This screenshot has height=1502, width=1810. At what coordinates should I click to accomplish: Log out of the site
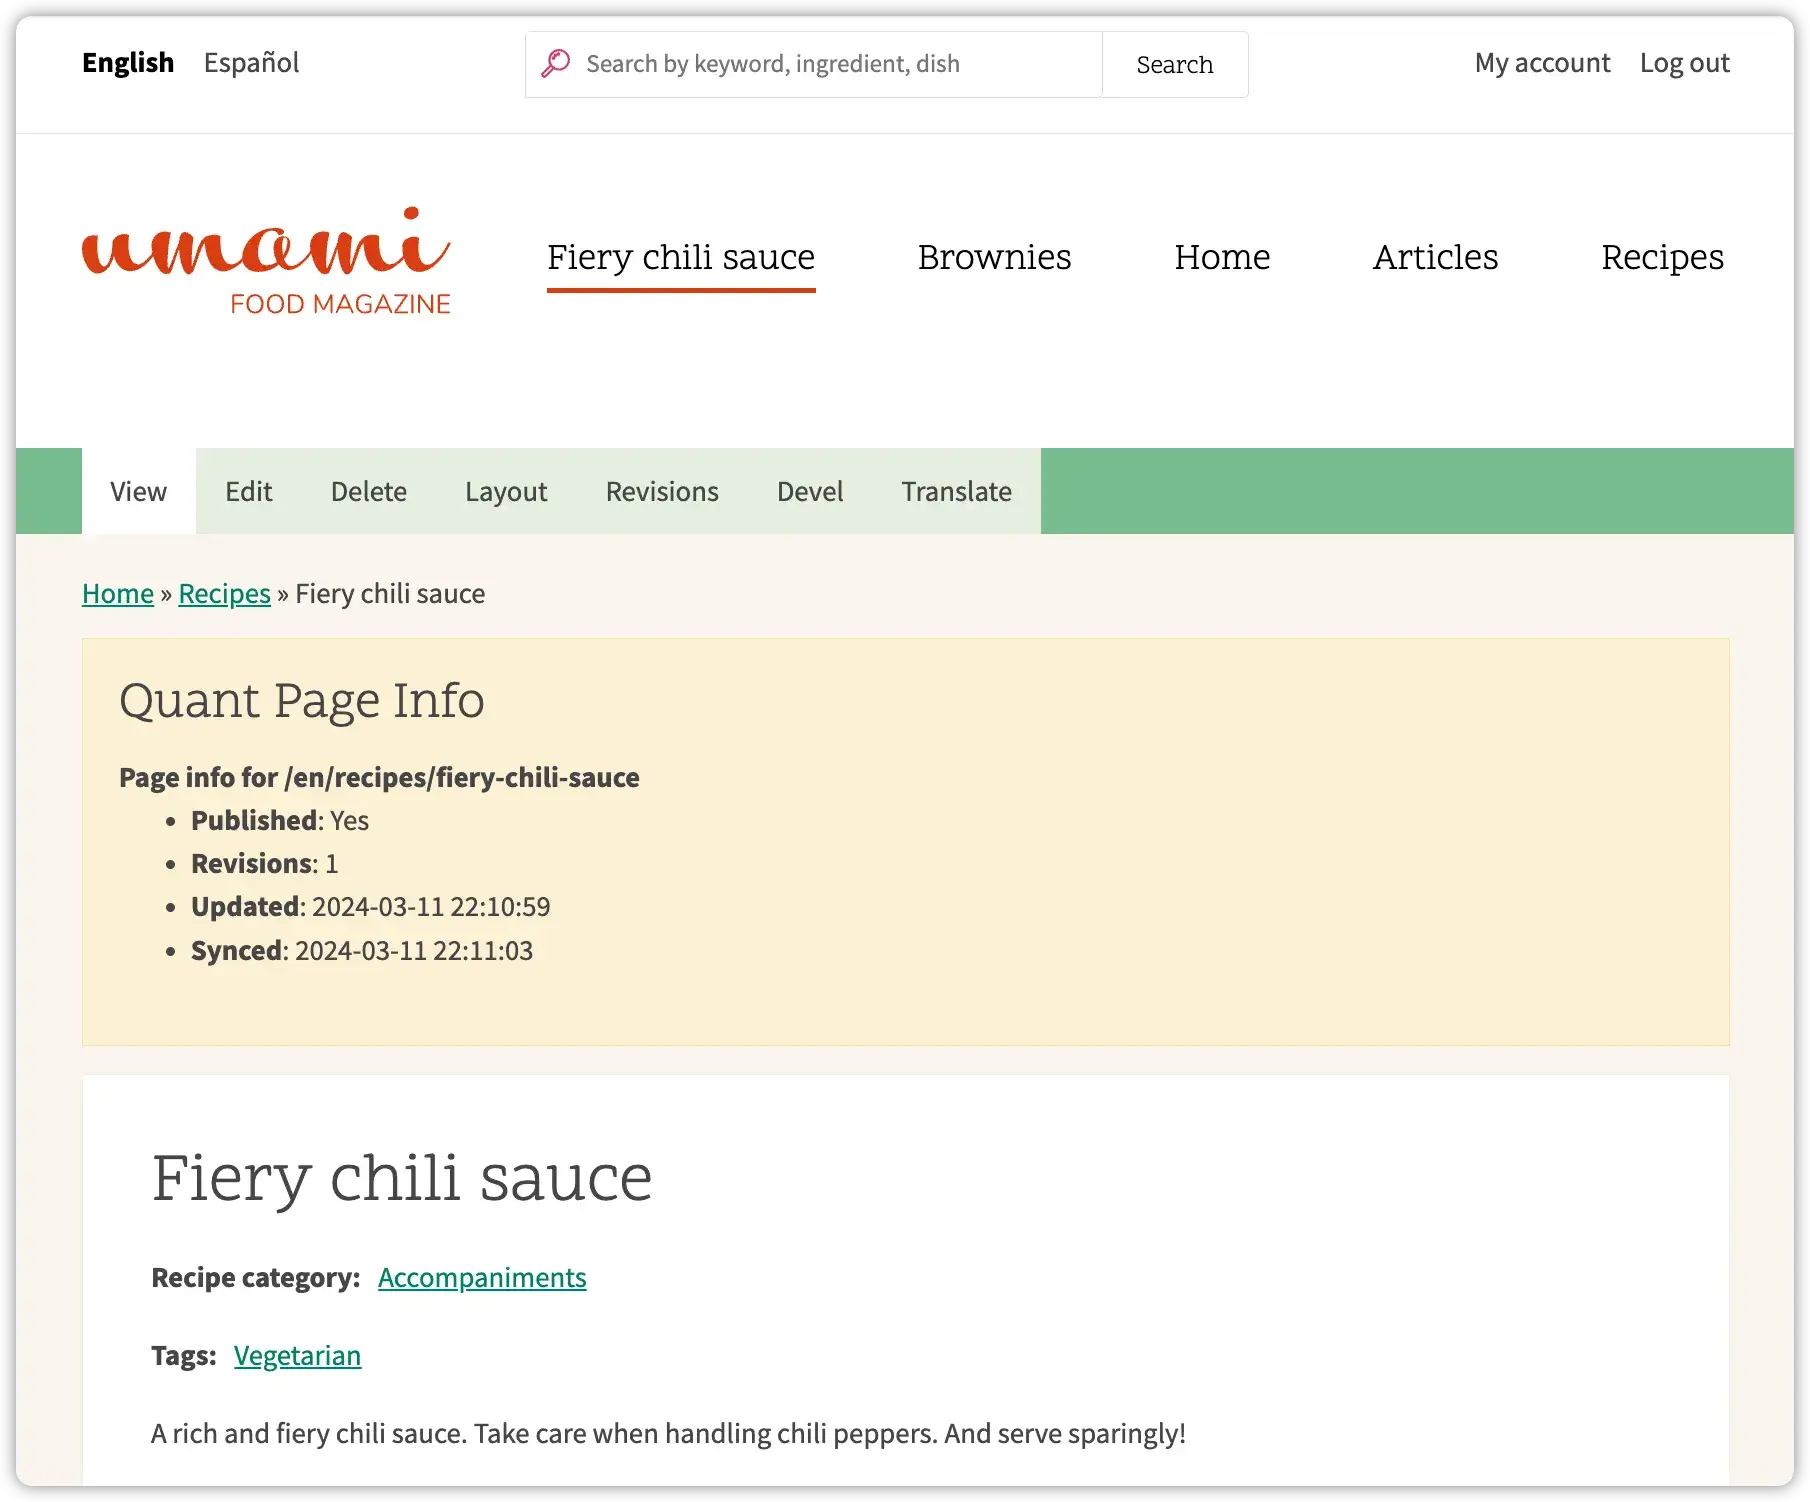tap(1684, 62)
